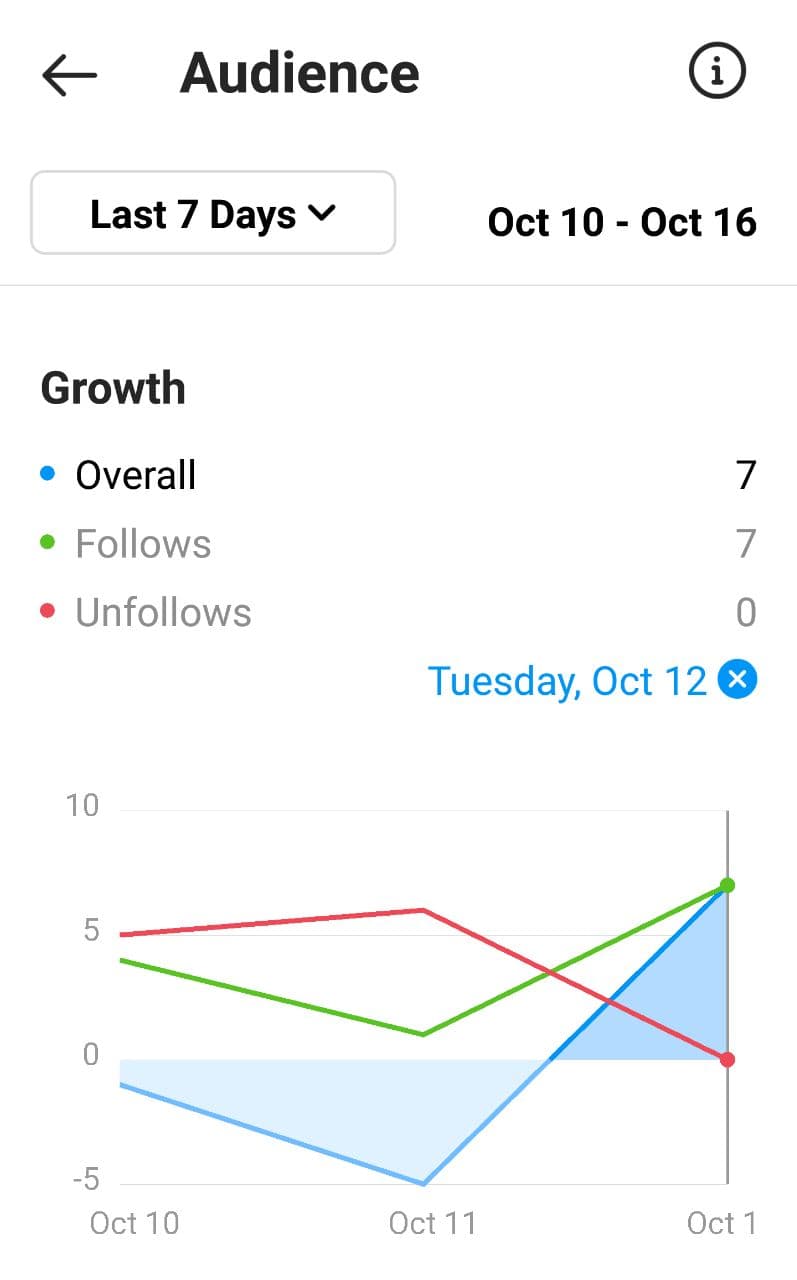Click the chevron beside Last 7 Days

click(322, 213)
